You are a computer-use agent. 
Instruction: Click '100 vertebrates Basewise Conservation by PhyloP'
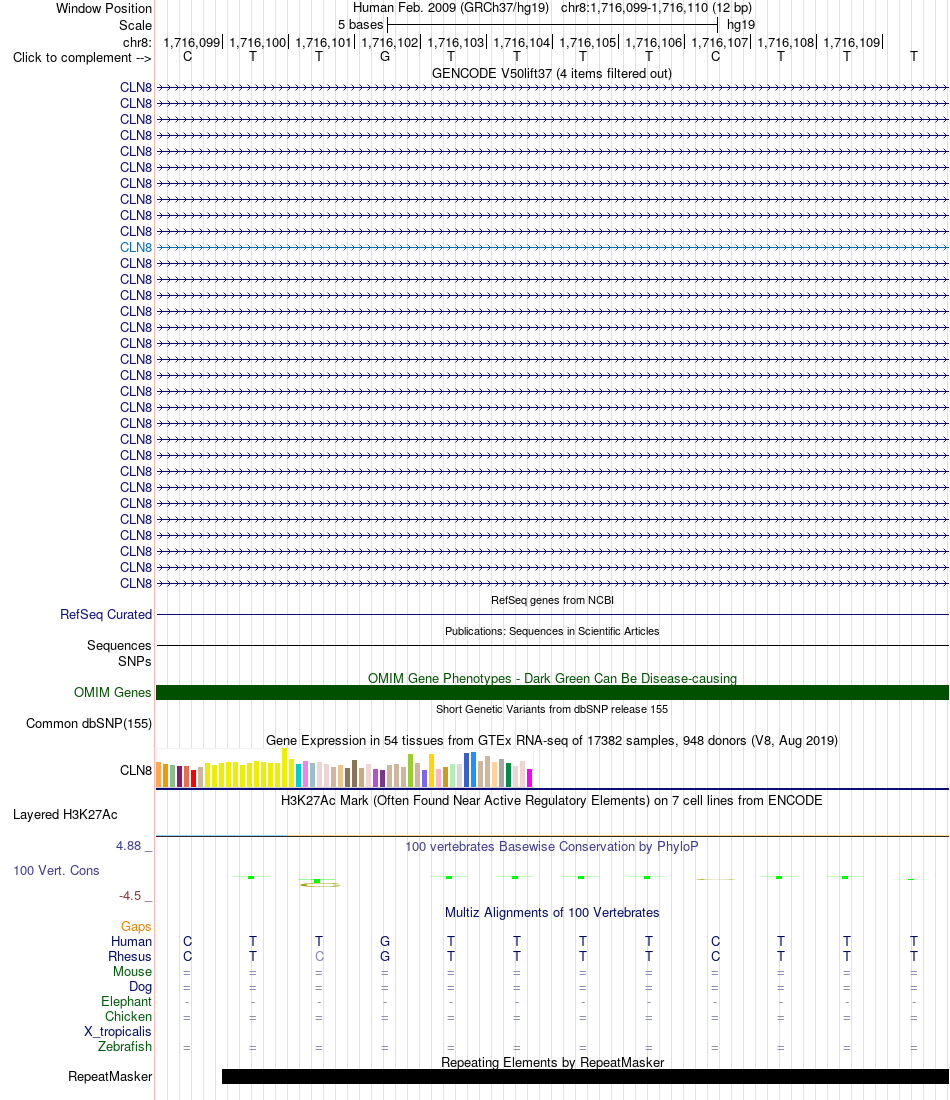(551, 847)
